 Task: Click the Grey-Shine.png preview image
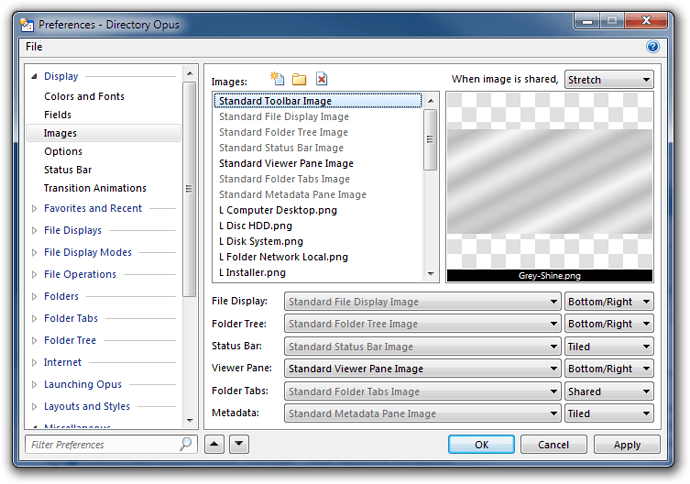pyautogui.click(x=550, y=187)
